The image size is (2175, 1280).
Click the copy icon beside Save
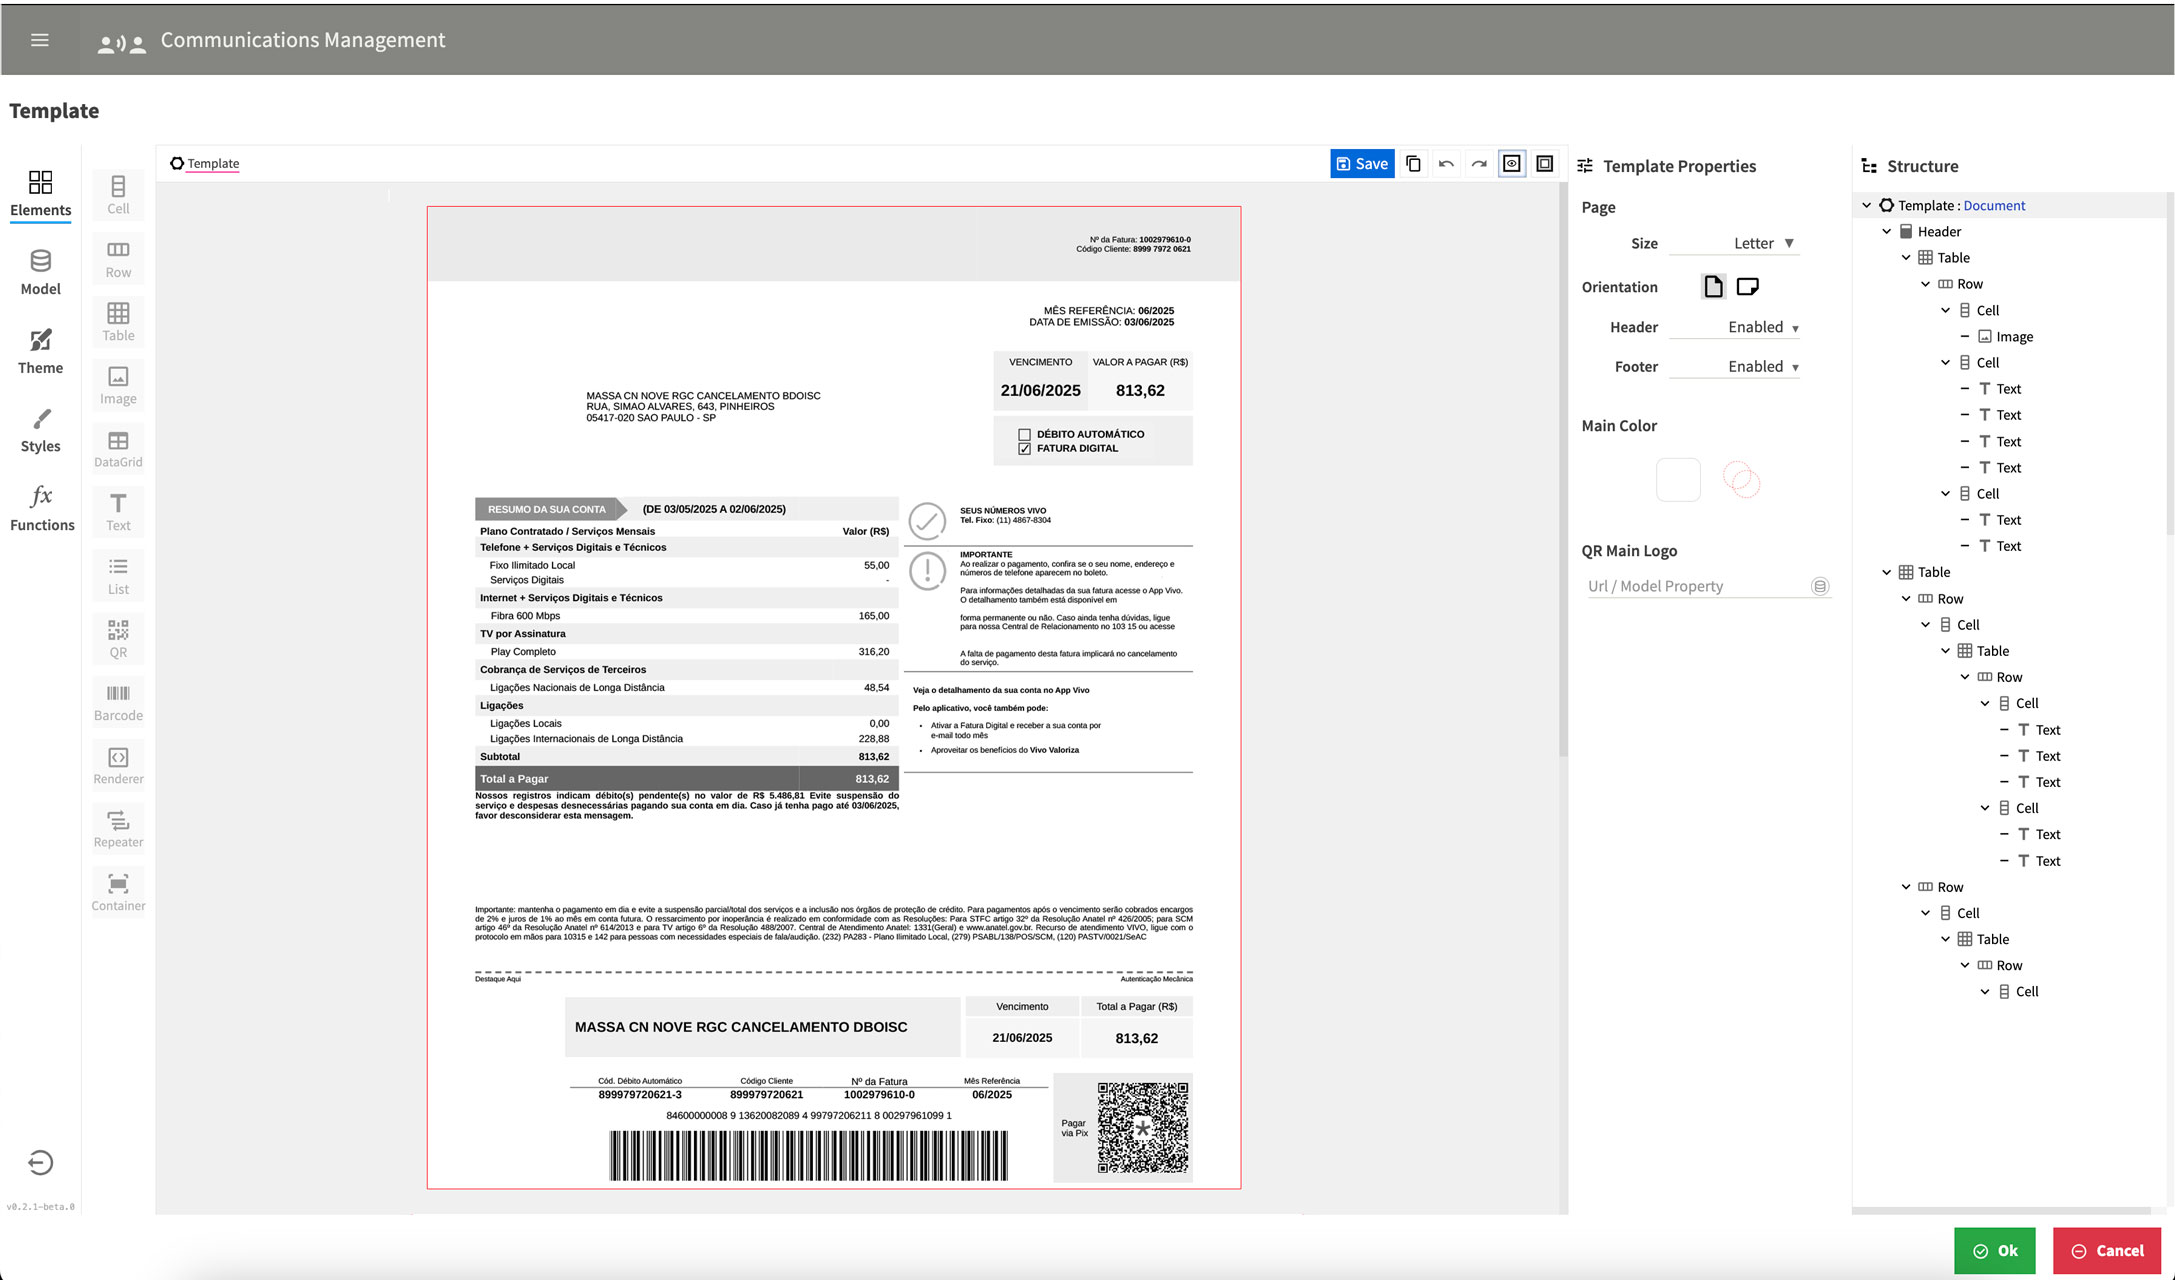coord(1413,164)
